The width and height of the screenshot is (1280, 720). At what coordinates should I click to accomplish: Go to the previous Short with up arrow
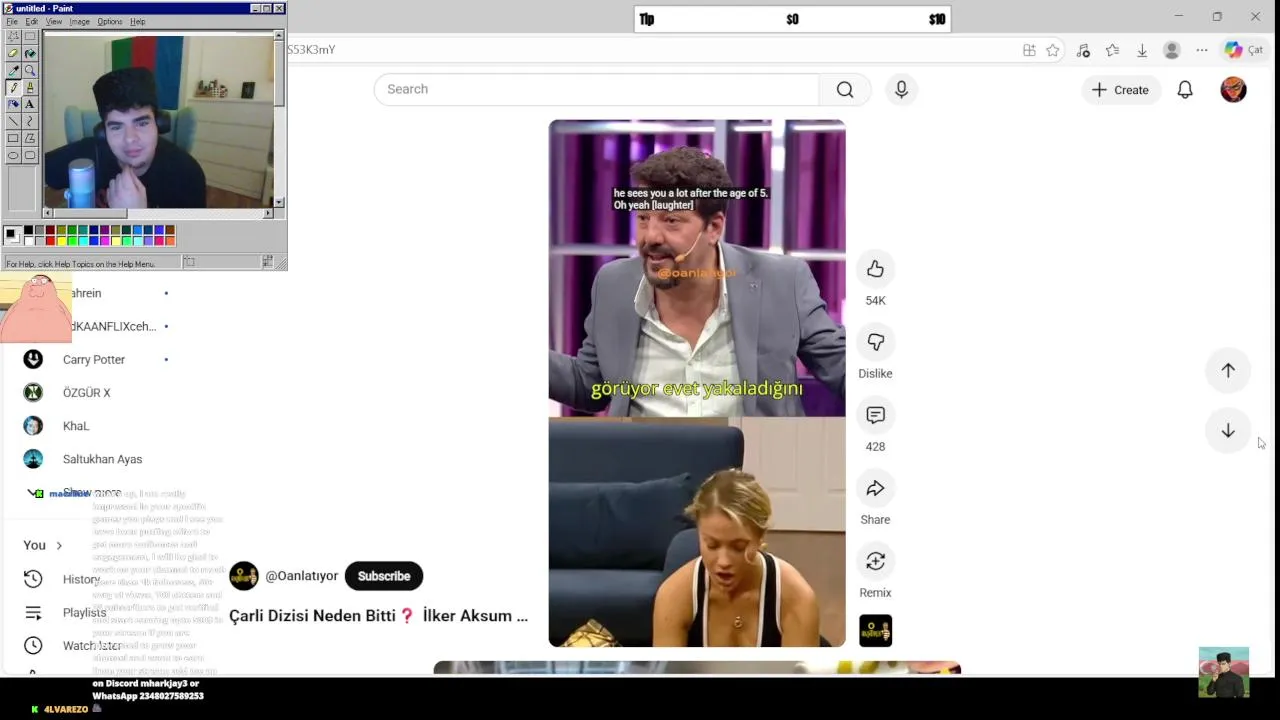point(1228,370)
